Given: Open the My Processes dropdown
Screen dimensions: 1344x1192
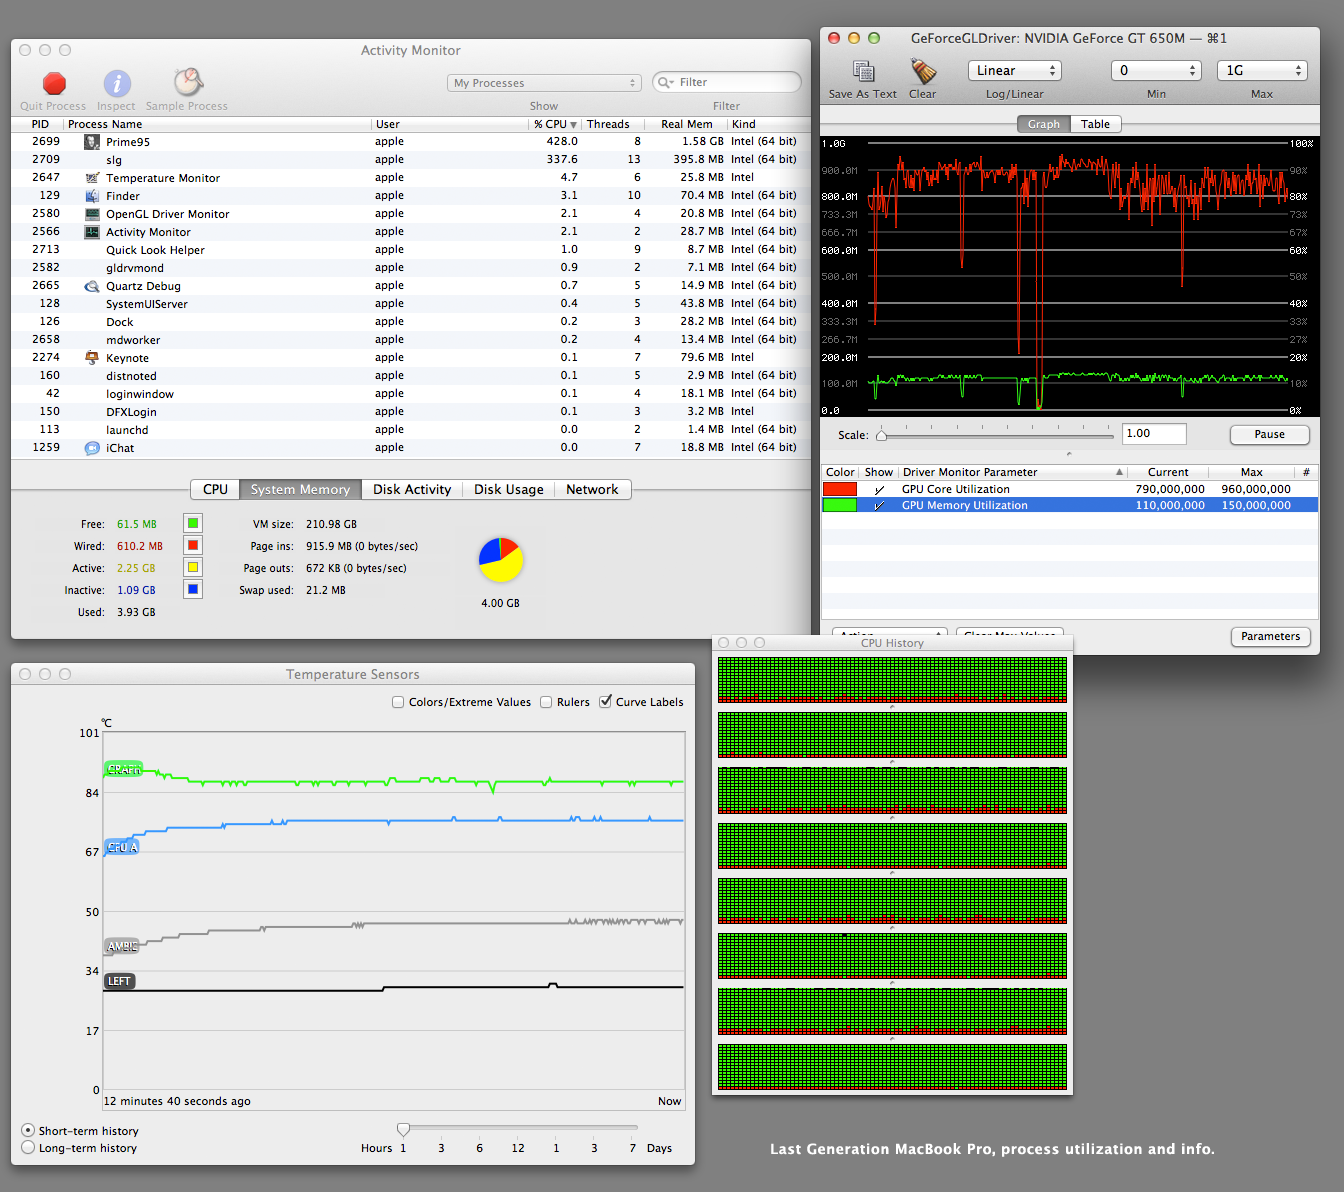Looking at the screenshot, I should point(544,83).
